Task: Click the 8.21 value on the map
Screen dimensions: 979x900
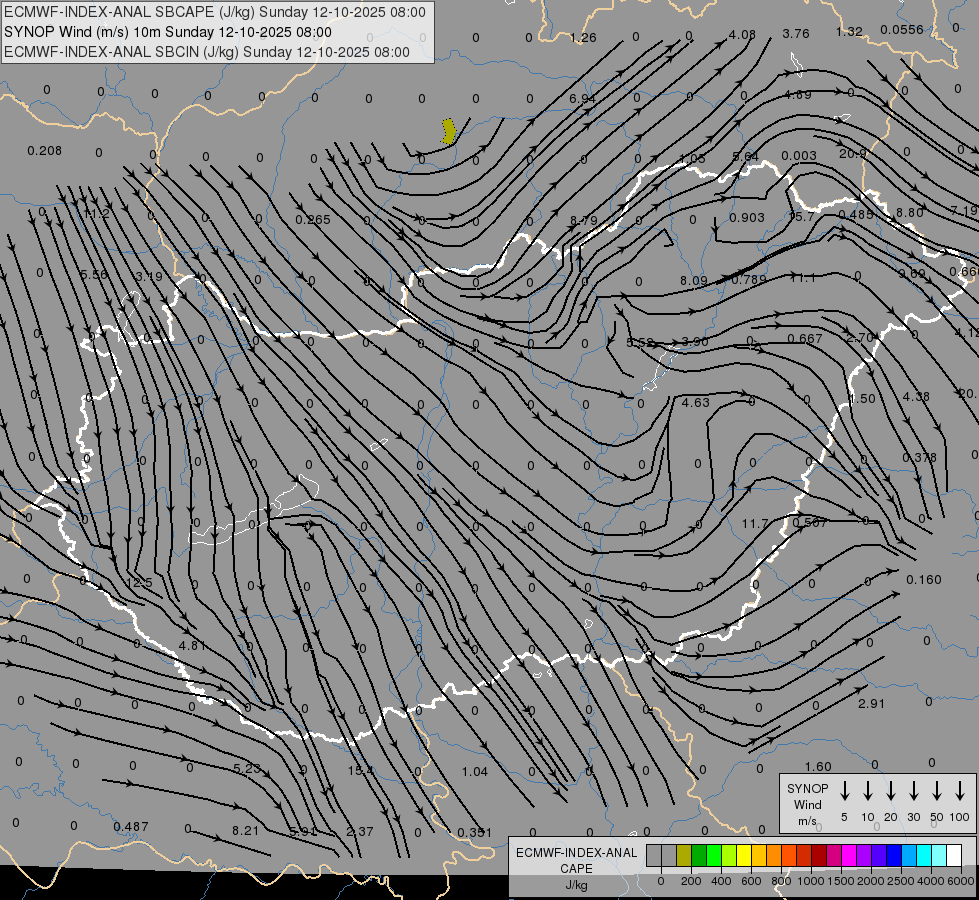Action: click(245, 831)
